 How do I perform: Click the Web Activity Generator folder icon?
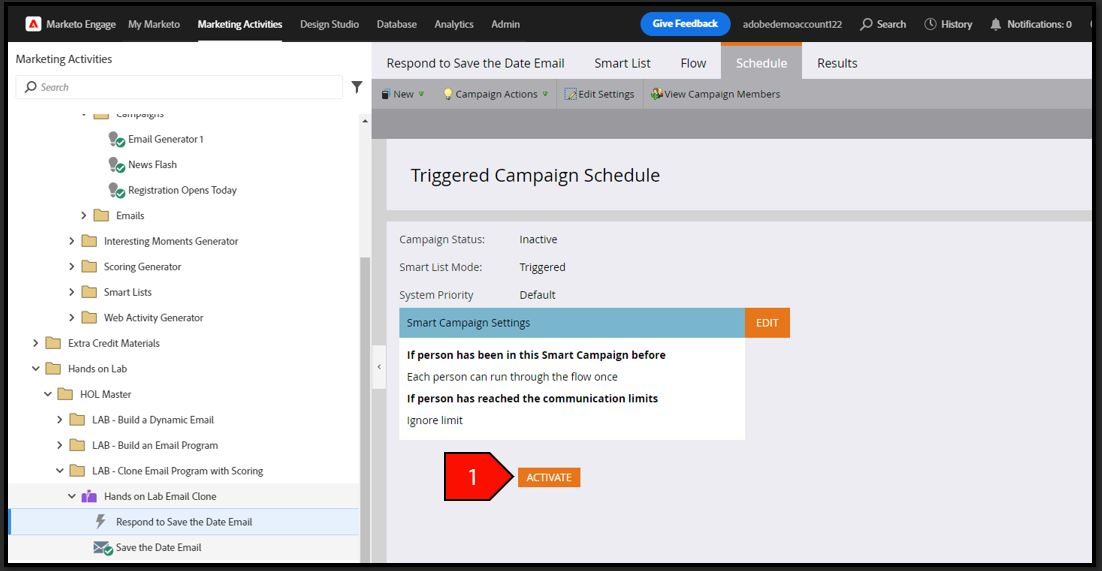[89, 317]
